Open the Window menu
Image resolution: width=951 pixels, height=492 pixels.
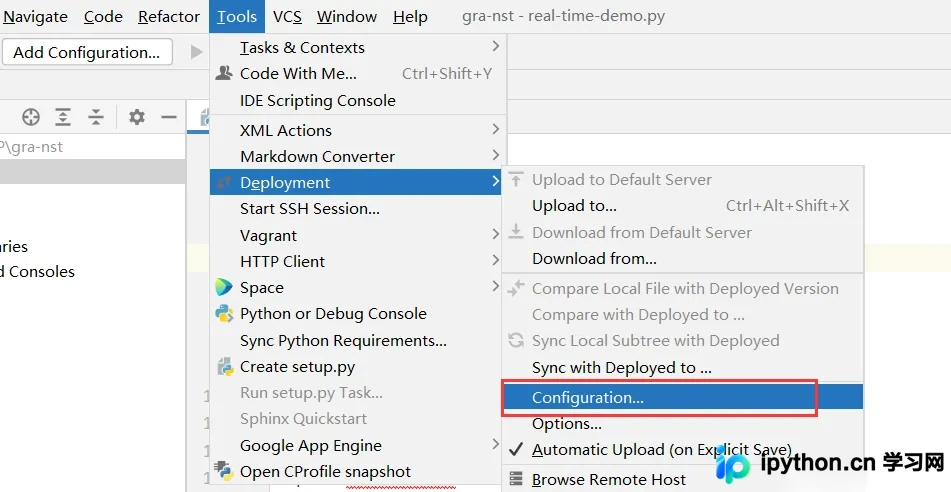pyautogui.click(x=347, y=16)
